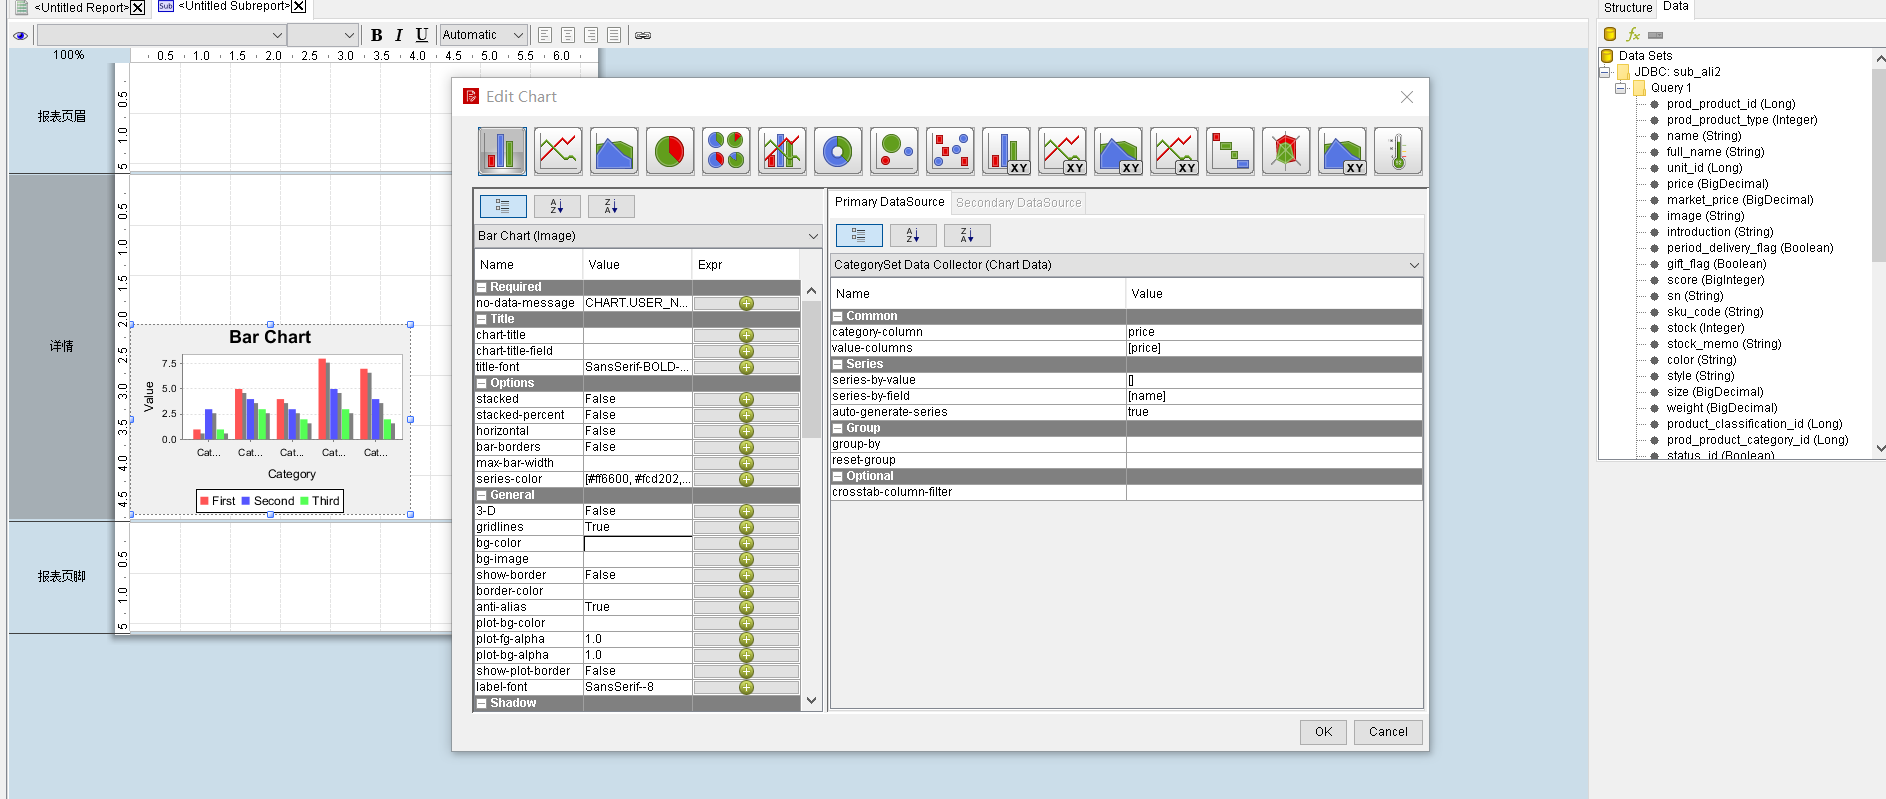Collapse the Common group in datasource
This screenshot has width=1886, height=799.
click(x=838, y=316)
